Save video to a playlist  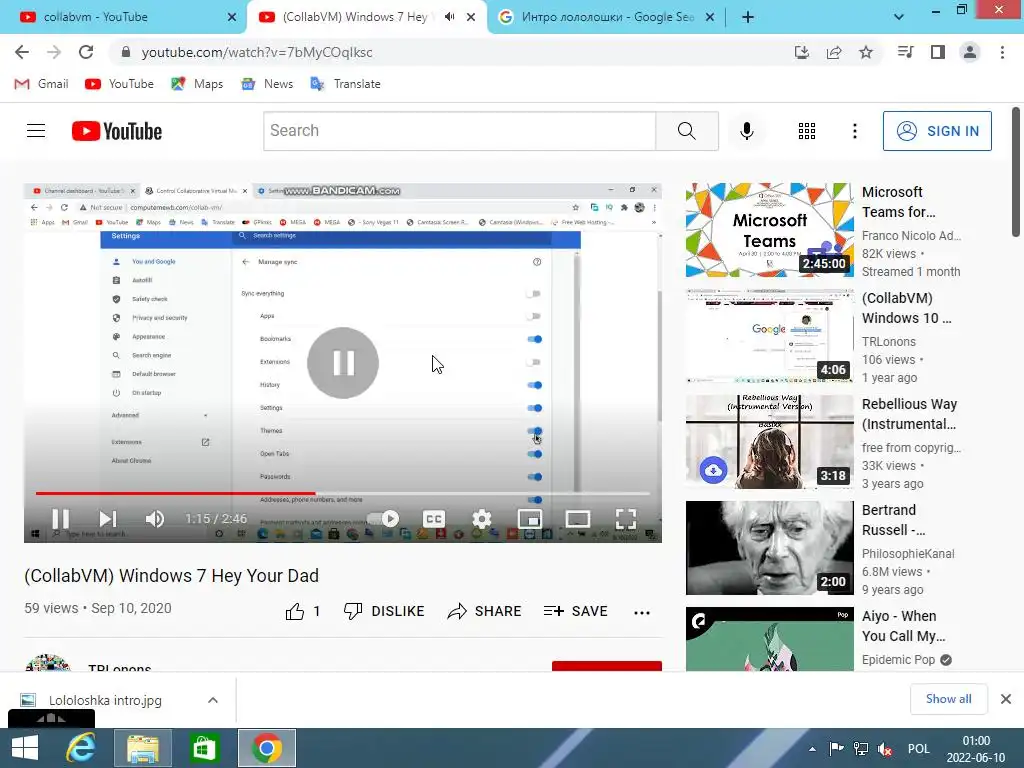pos(575,611)
